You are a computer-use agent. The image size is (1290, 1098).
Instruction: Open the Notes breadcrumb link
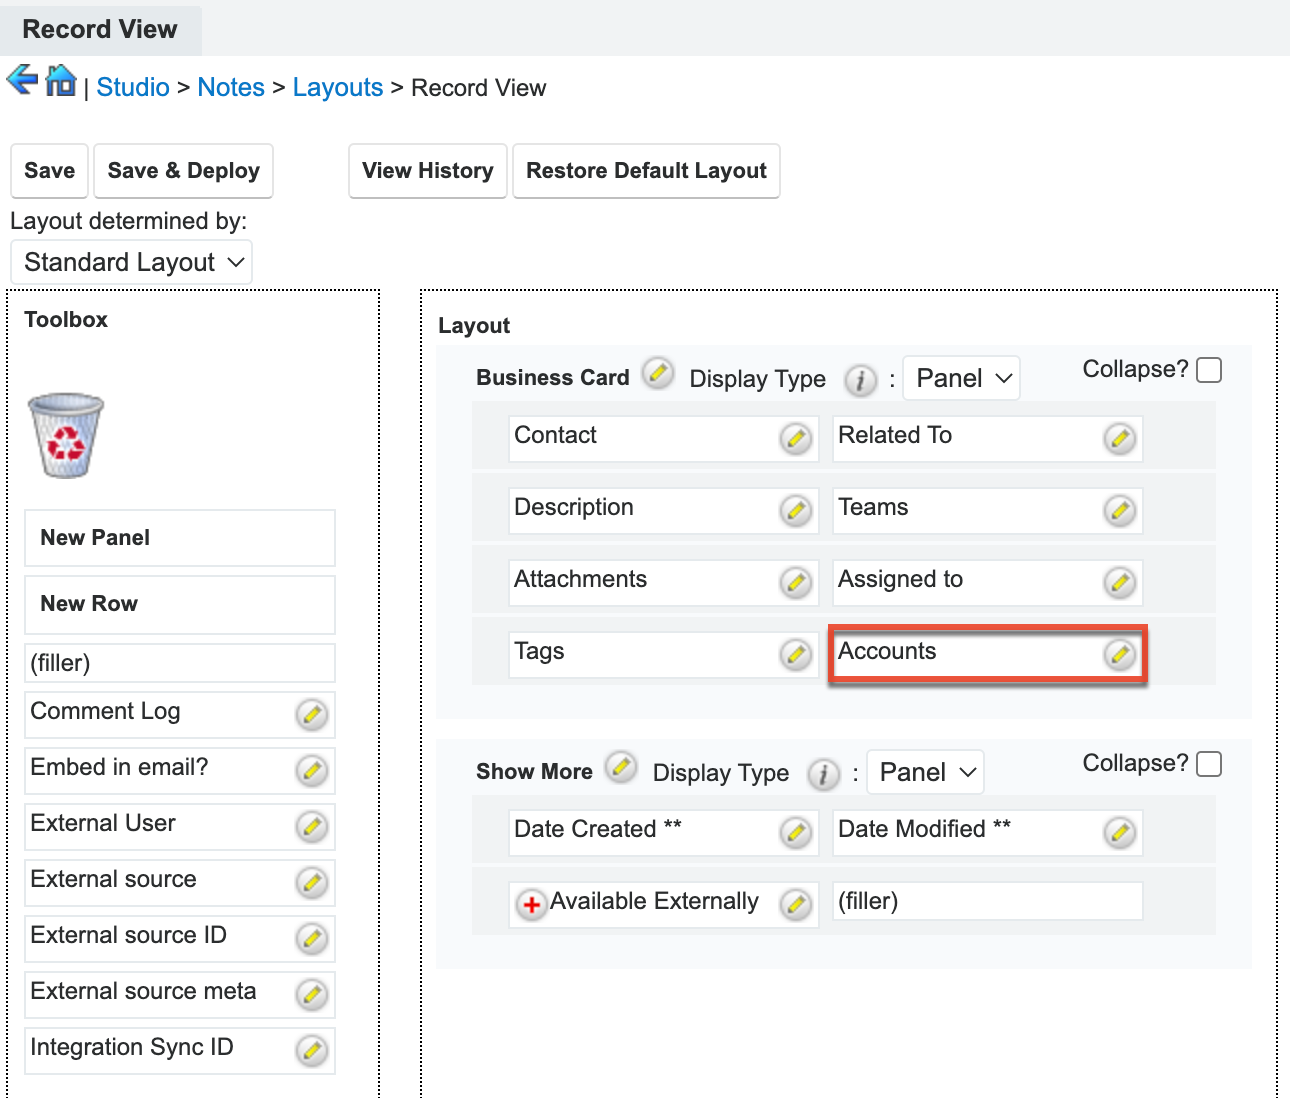click(231, 87)
